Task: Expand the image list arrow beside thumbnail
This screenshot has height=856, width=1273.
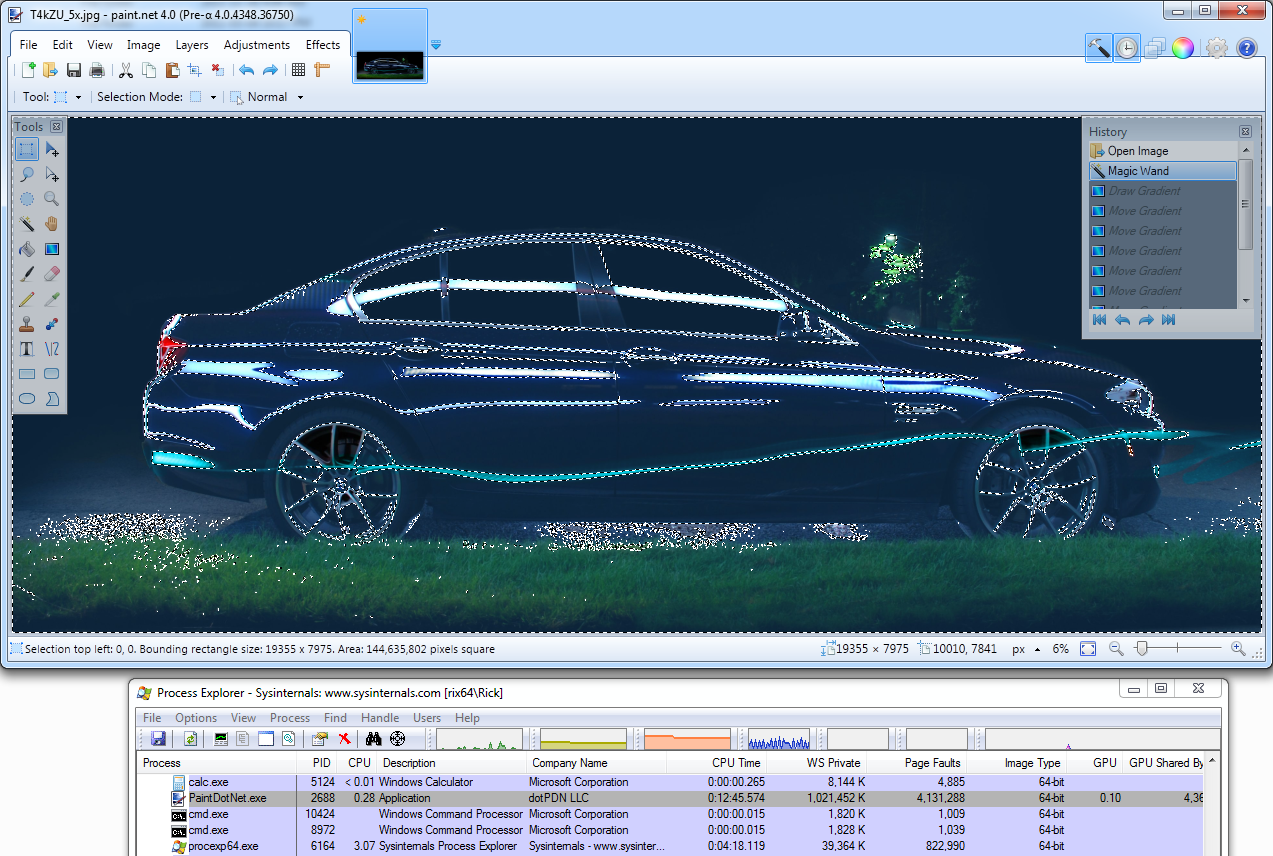Action: click(x=436, y=45)
